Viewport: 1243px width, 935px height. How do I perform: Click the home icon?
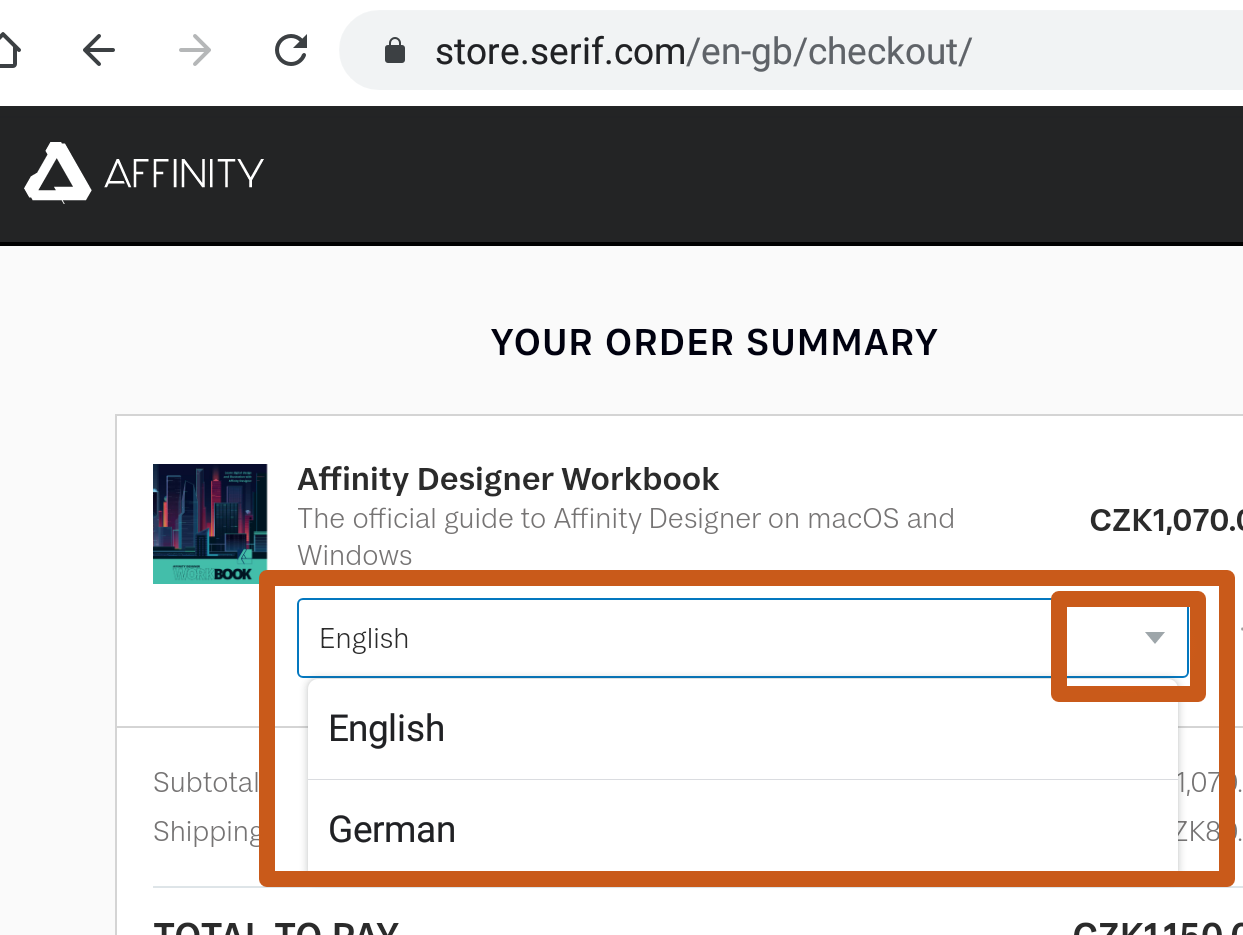(8, 50)
